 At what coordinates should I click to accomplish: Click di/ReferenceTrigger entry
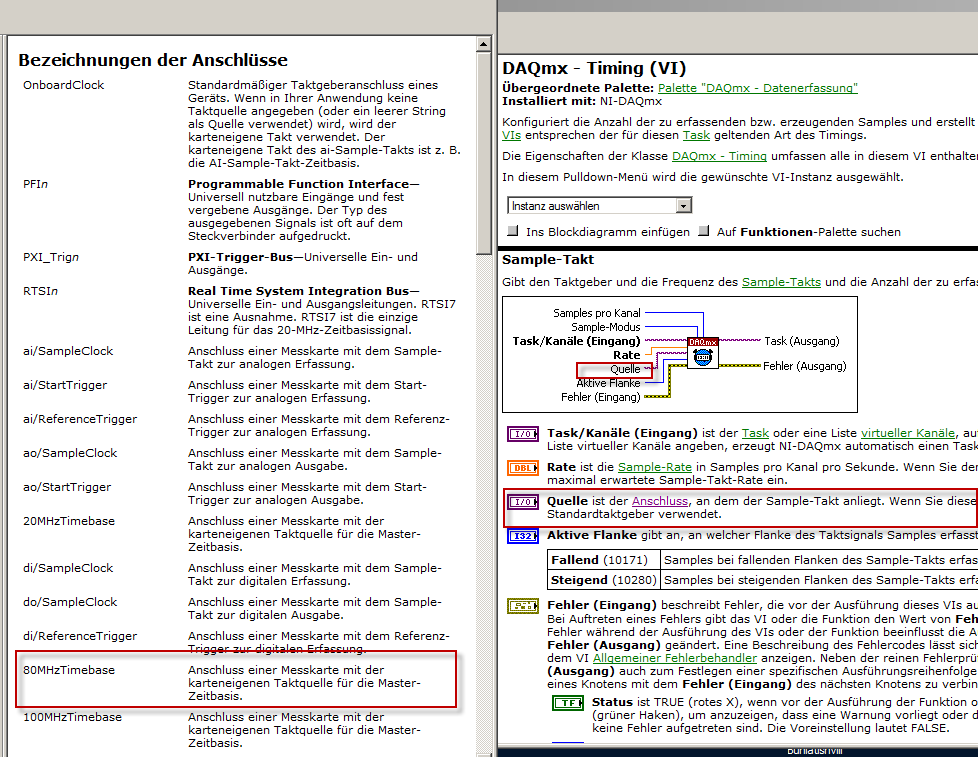(80, 636)
